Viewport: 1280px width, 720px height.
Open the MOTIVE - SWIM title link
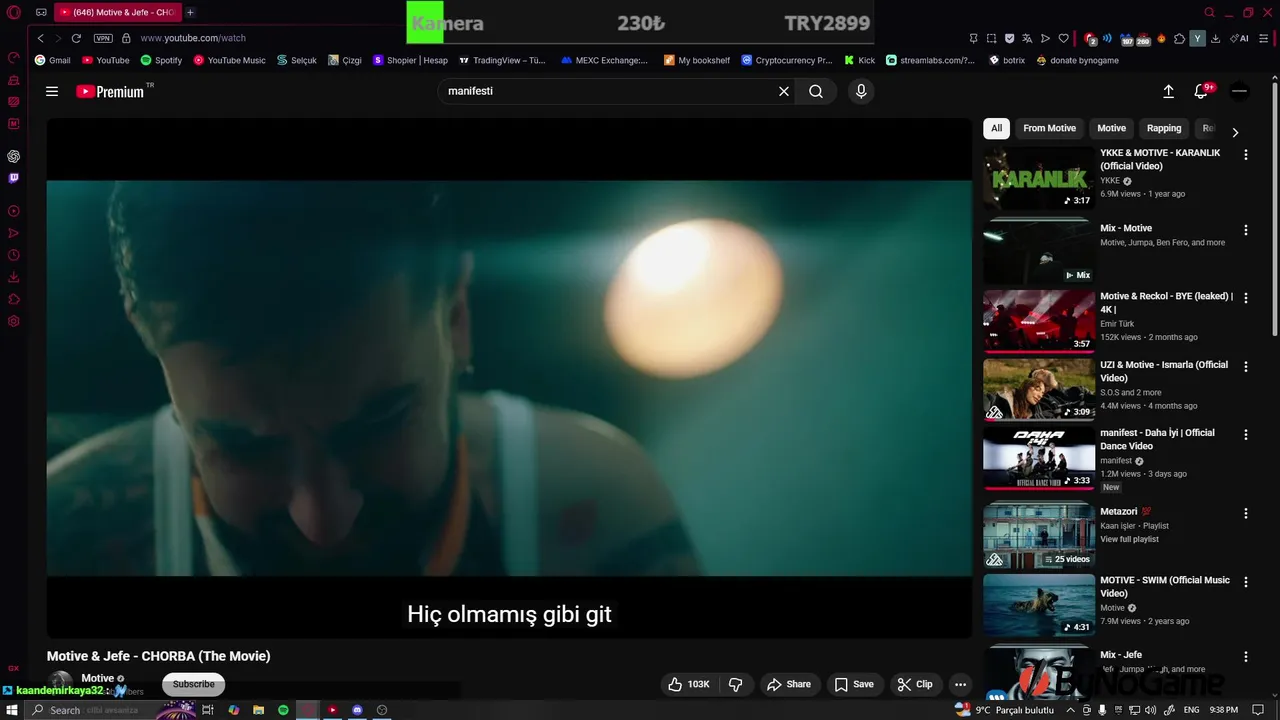pos(1165,587)
